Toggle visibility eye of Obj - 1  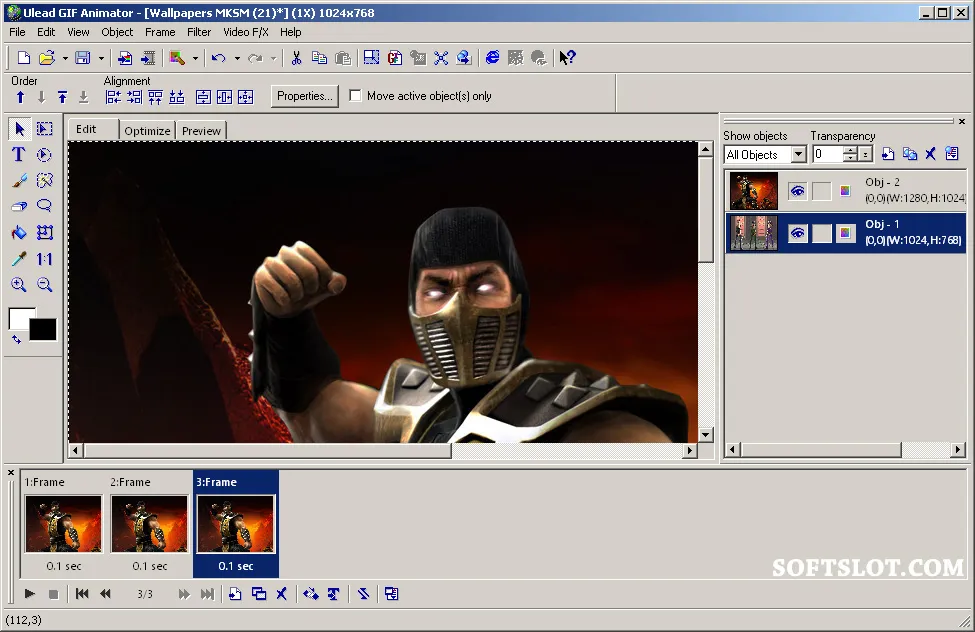tap(797, 233)
